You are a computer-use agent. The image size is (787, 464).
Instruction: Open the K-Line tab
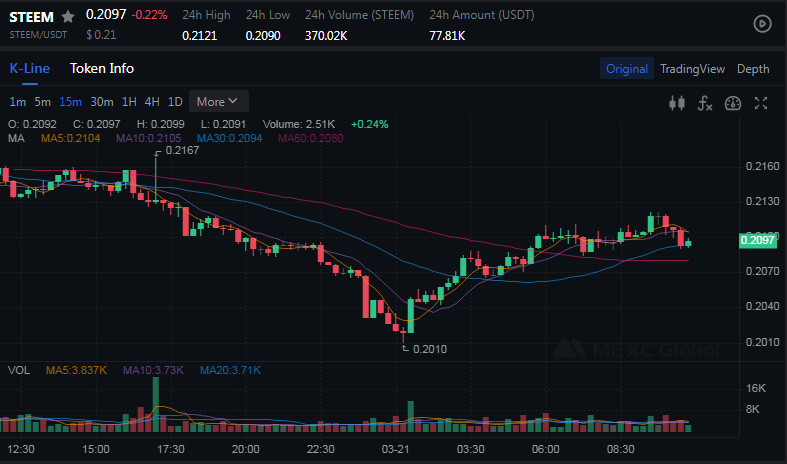click(29, 68)
